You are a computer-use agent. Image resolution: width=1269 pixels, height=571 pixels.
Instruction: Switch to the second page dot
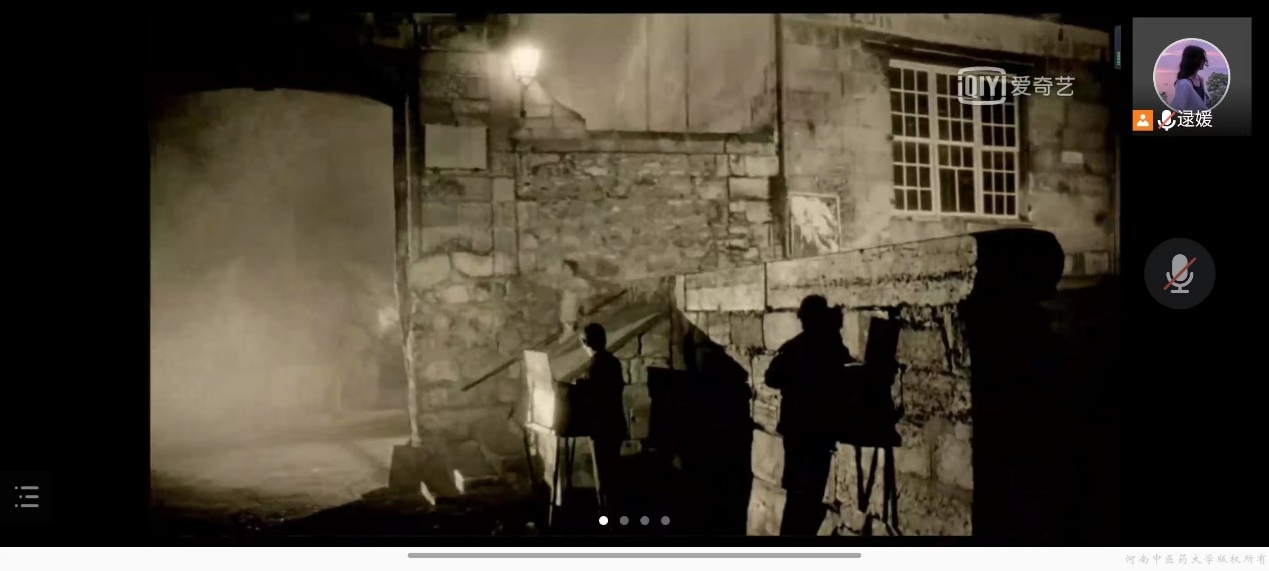click(x=624, y=520)
